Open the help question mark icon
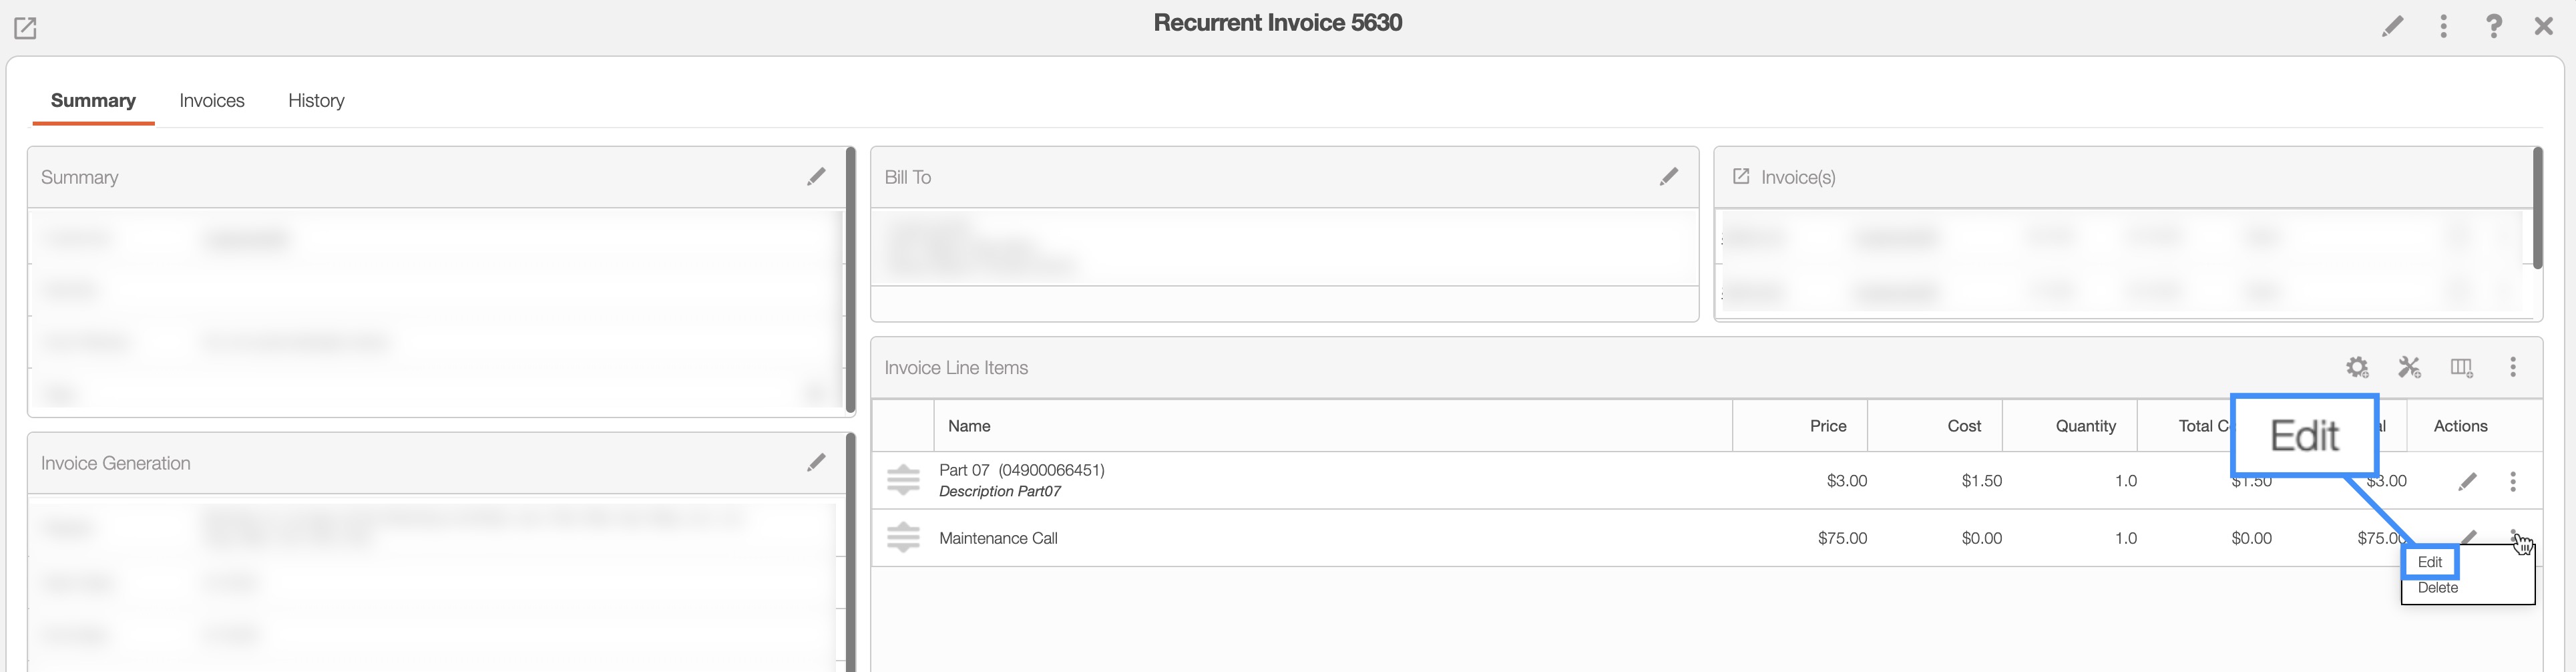Image resolution: width=2576 pixels, height=672 pixels. click(2494, 26)
